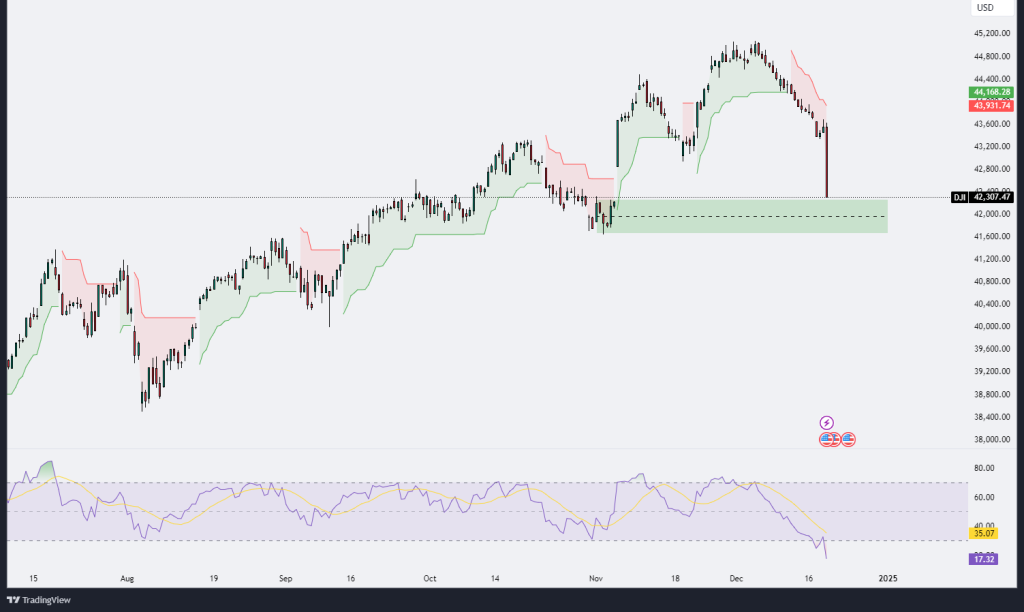The image size is (1024, 612).
Task: Click the 43,600.00 price scale label
Action: click(x=992, y=124)
